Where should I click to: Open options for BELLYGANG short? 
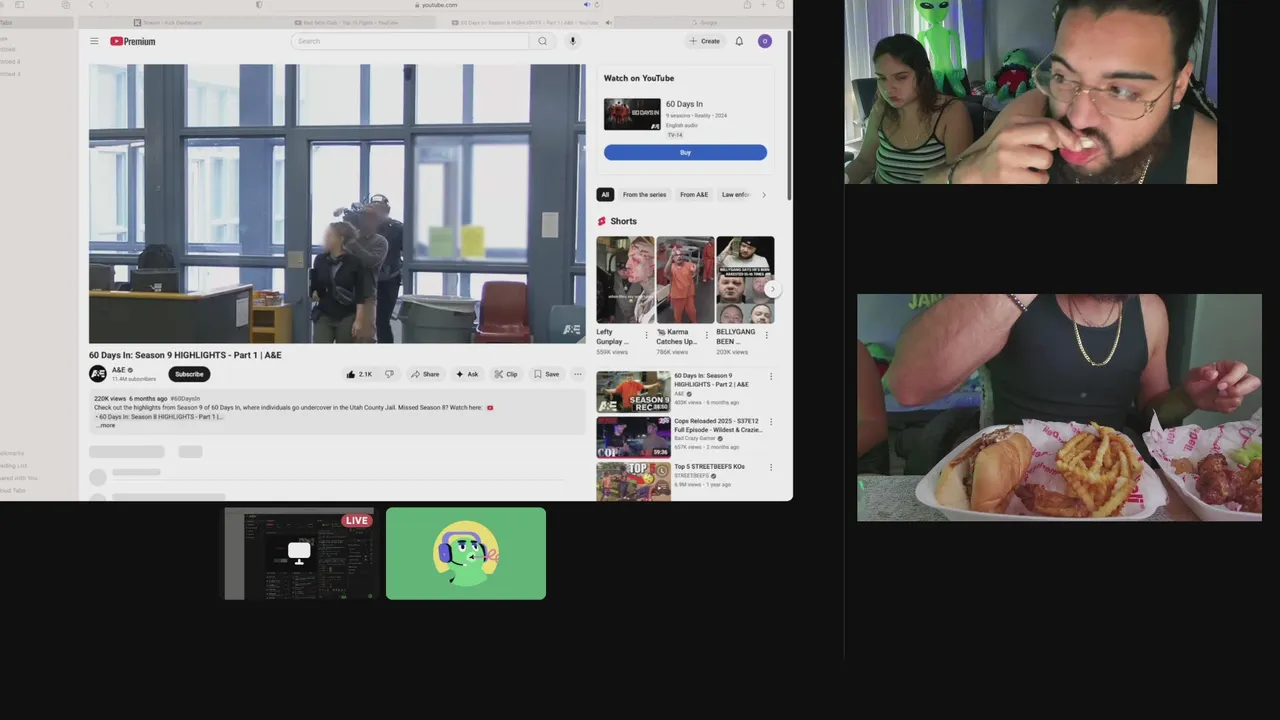[x=766, y=335]
